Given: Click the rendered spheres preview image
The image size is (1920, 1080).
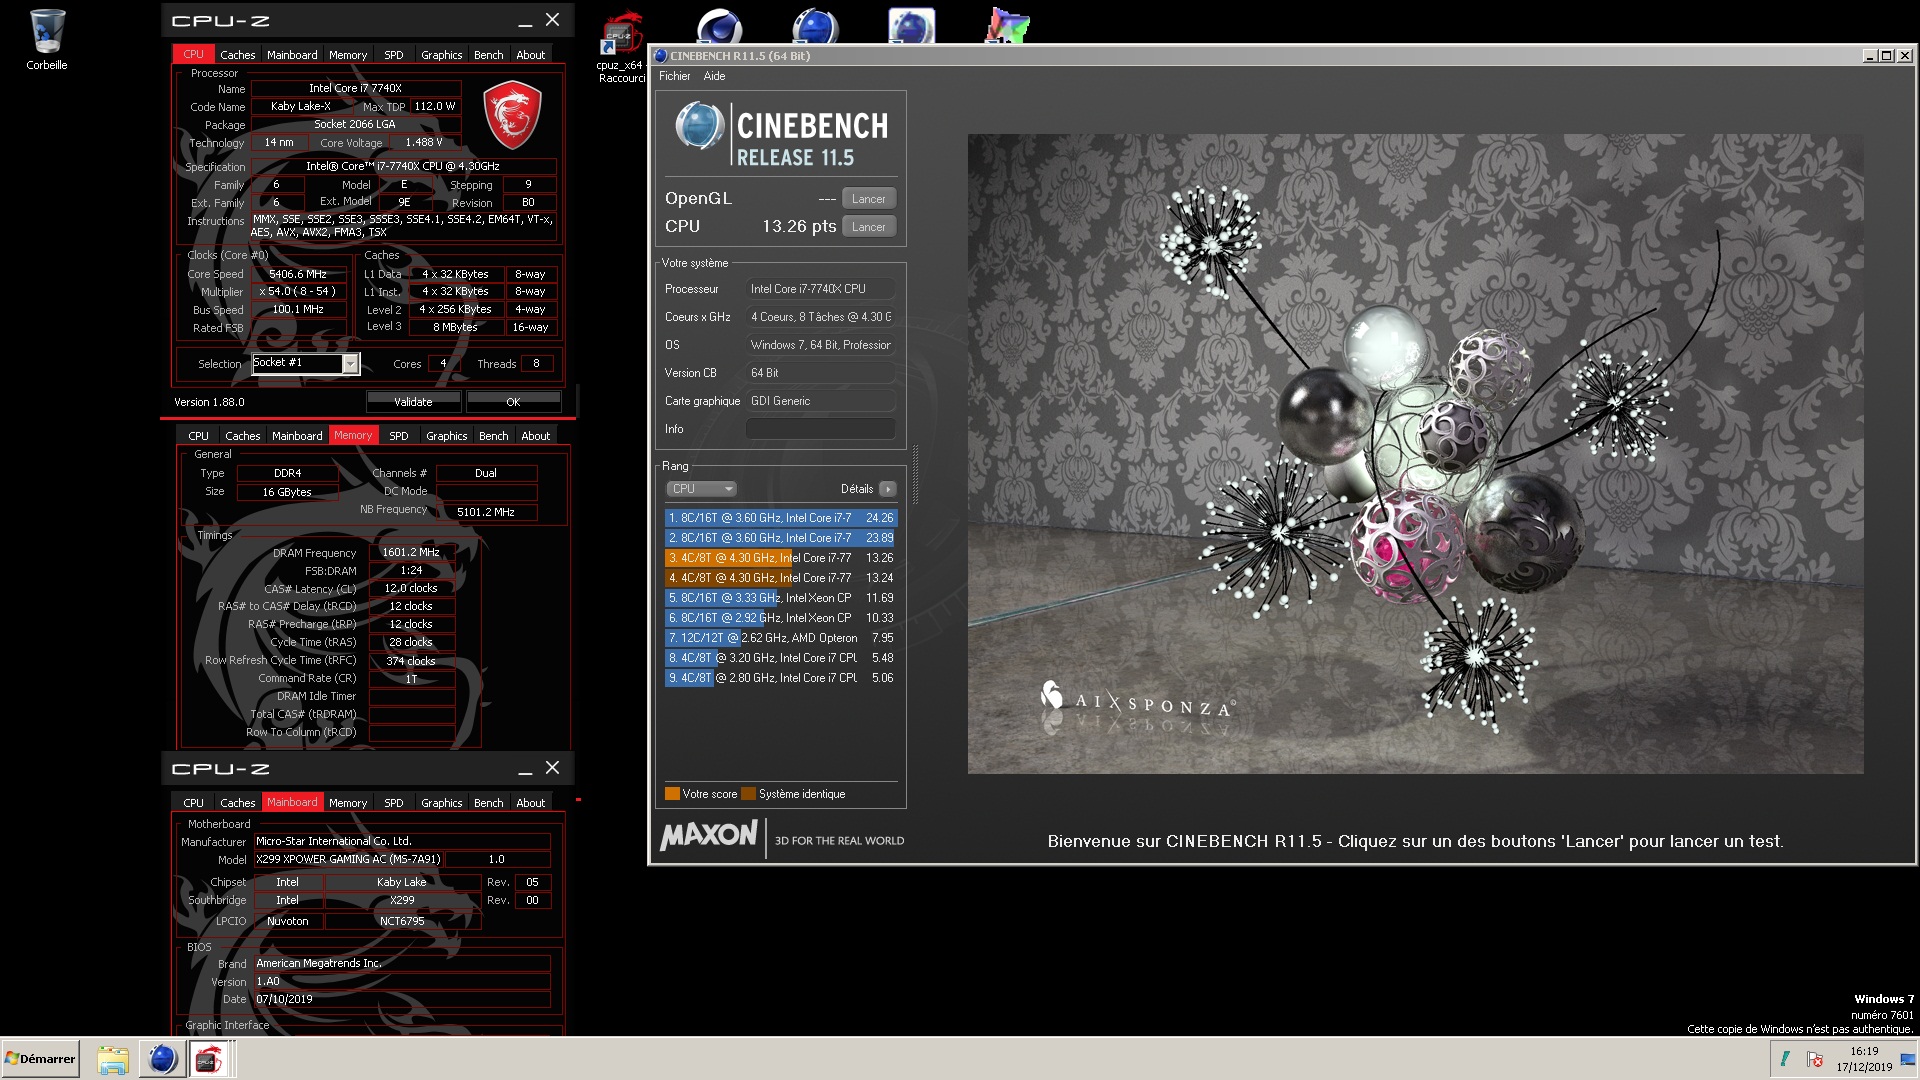Looking at the screenshot, I should point(1415,454).
